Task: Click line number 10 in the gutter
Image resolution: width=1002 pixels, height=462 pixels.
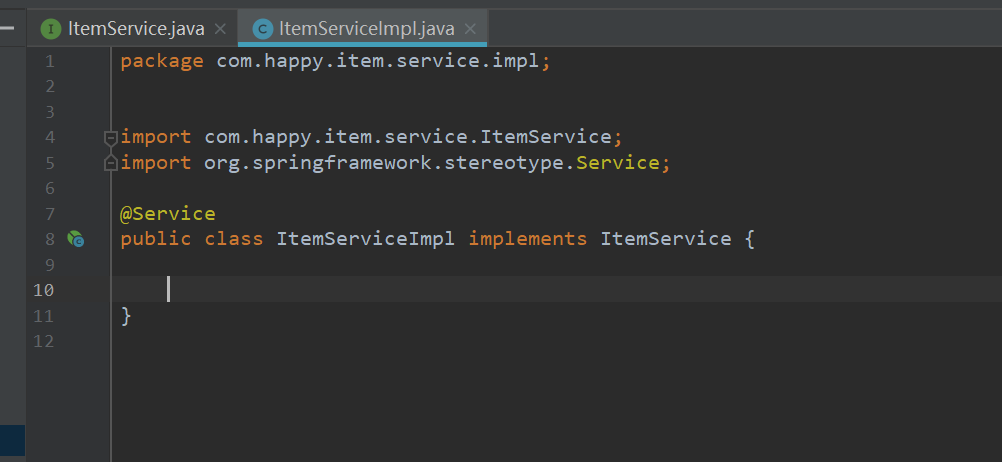Action: click(43, 290)
